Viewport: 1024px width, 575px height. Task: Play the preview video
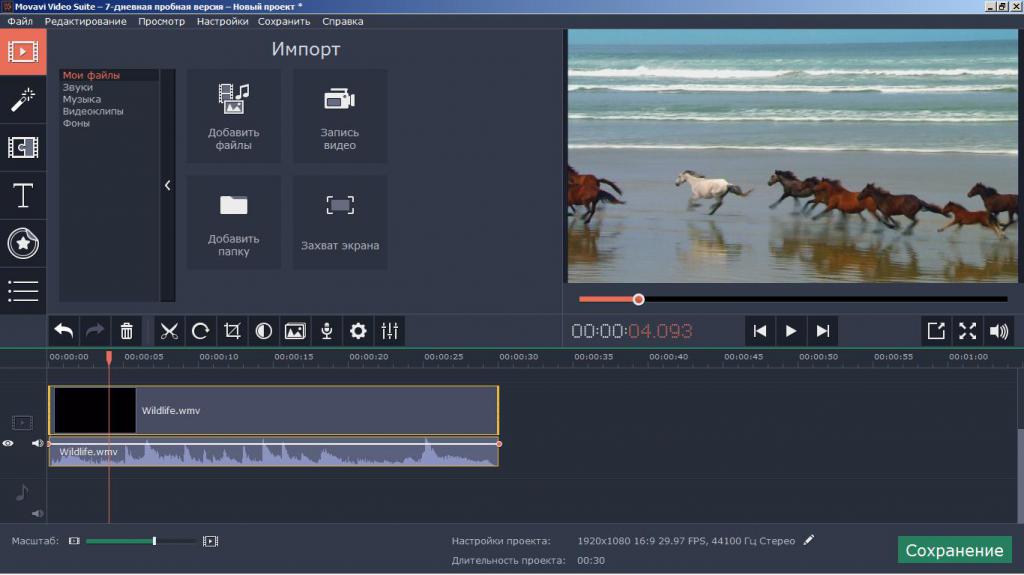point(791,331)
